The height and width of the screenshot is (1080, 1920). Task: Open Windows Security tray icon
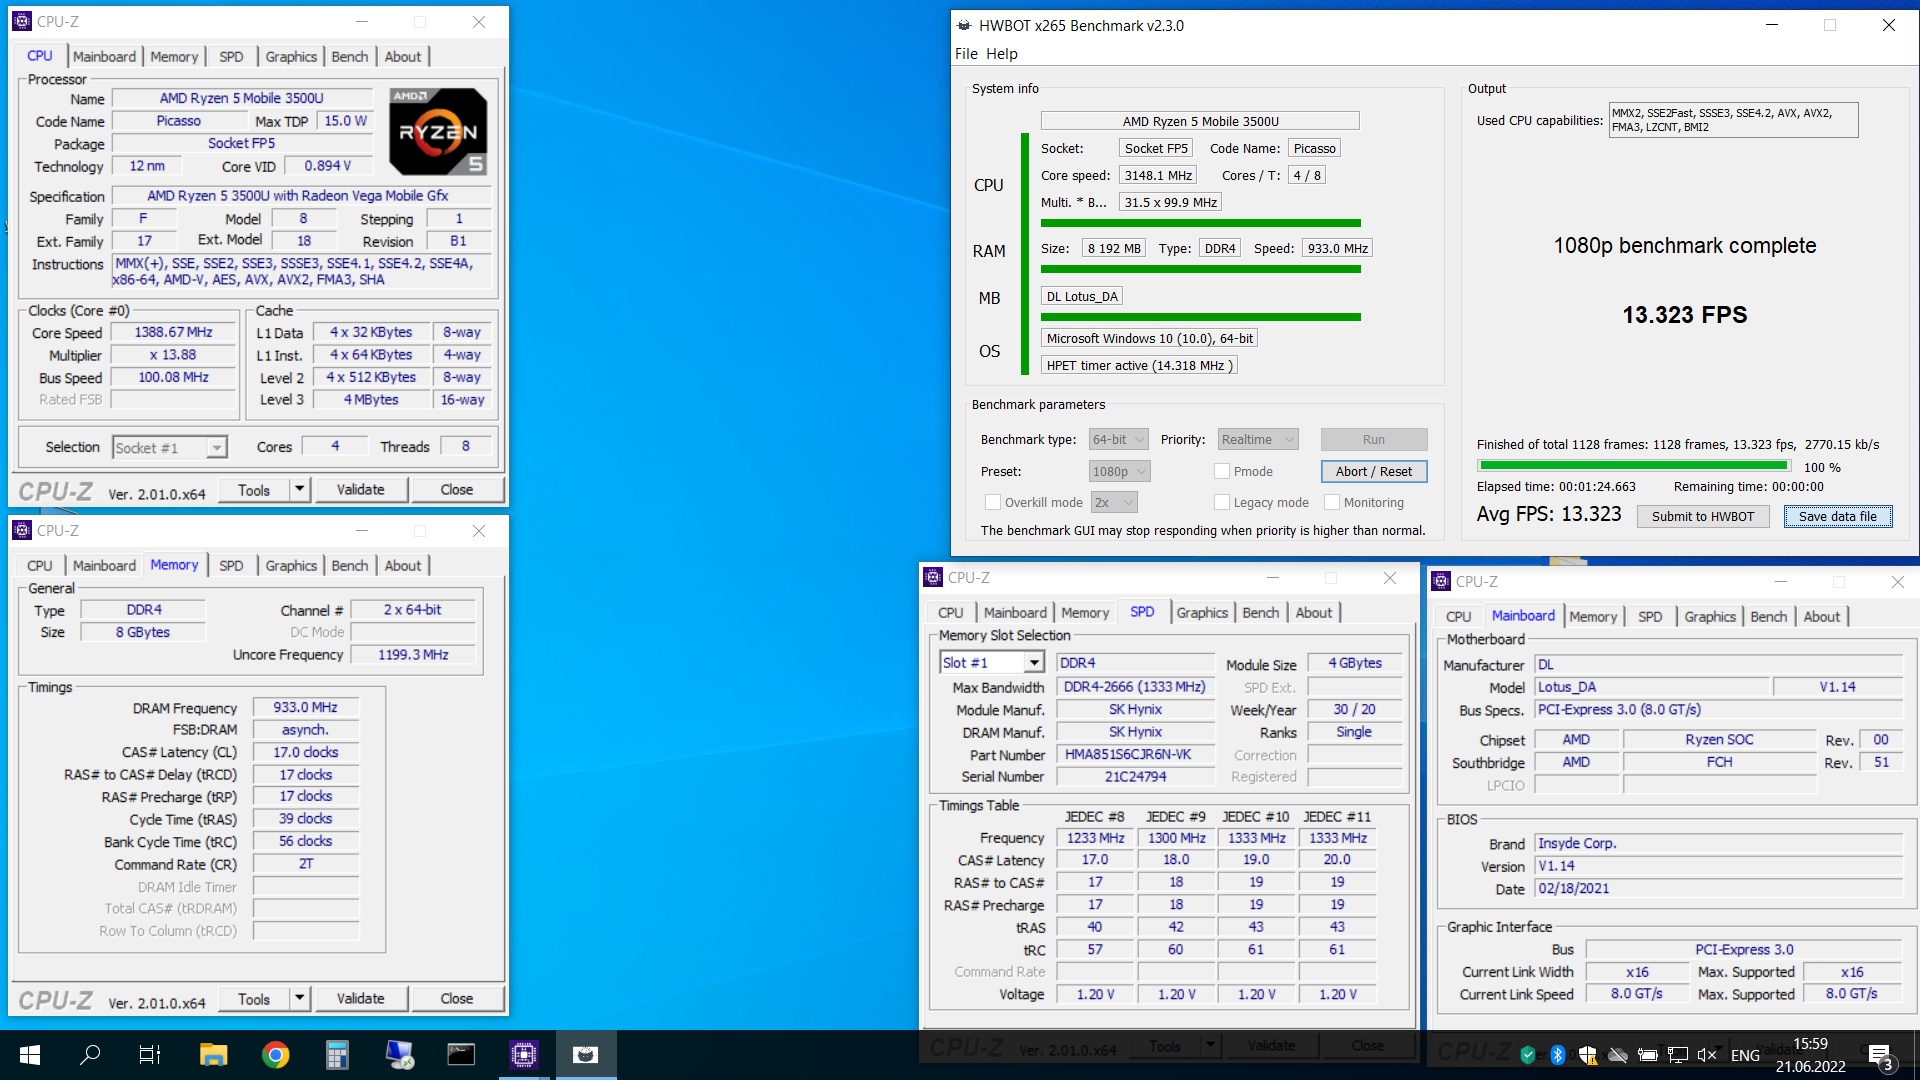click(x=1587, y=1055)
